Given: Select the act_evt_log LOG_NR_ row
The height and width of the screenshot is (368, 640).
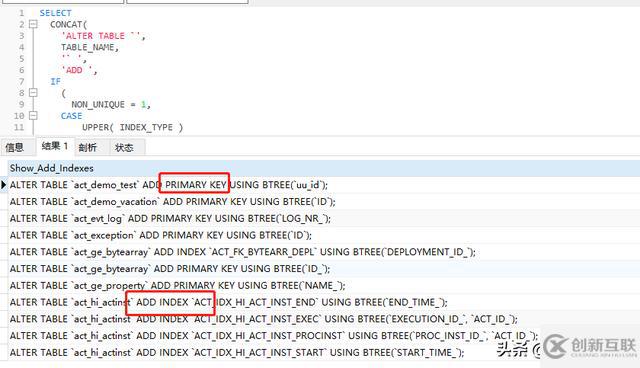Looking at the screenshot, I should (324, 218).
